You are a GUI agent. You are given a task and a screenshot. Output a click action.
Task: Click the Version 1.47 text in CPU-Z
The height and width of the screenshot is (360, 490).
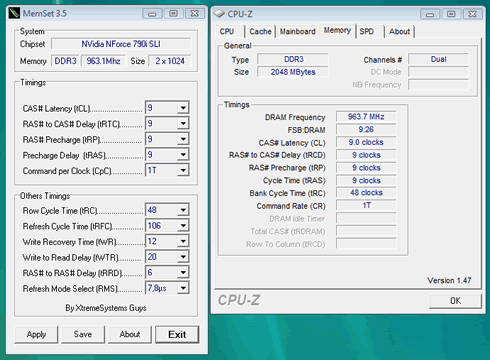pyautogui.click(x=449, y=280)
